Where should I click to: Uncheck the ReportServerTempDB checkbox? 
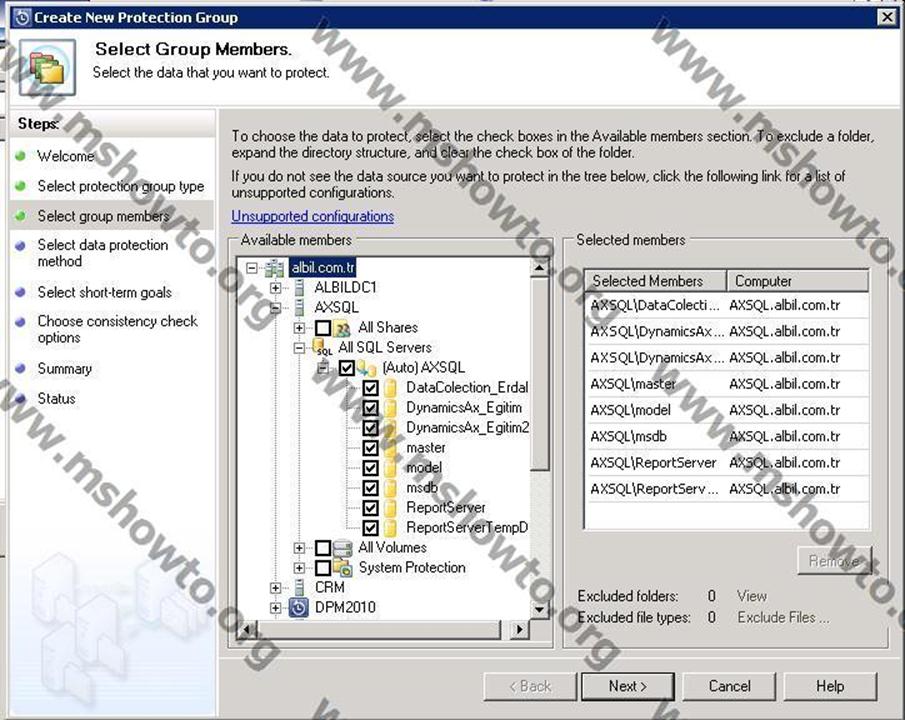pyautogui.click(x=371, y=528)
